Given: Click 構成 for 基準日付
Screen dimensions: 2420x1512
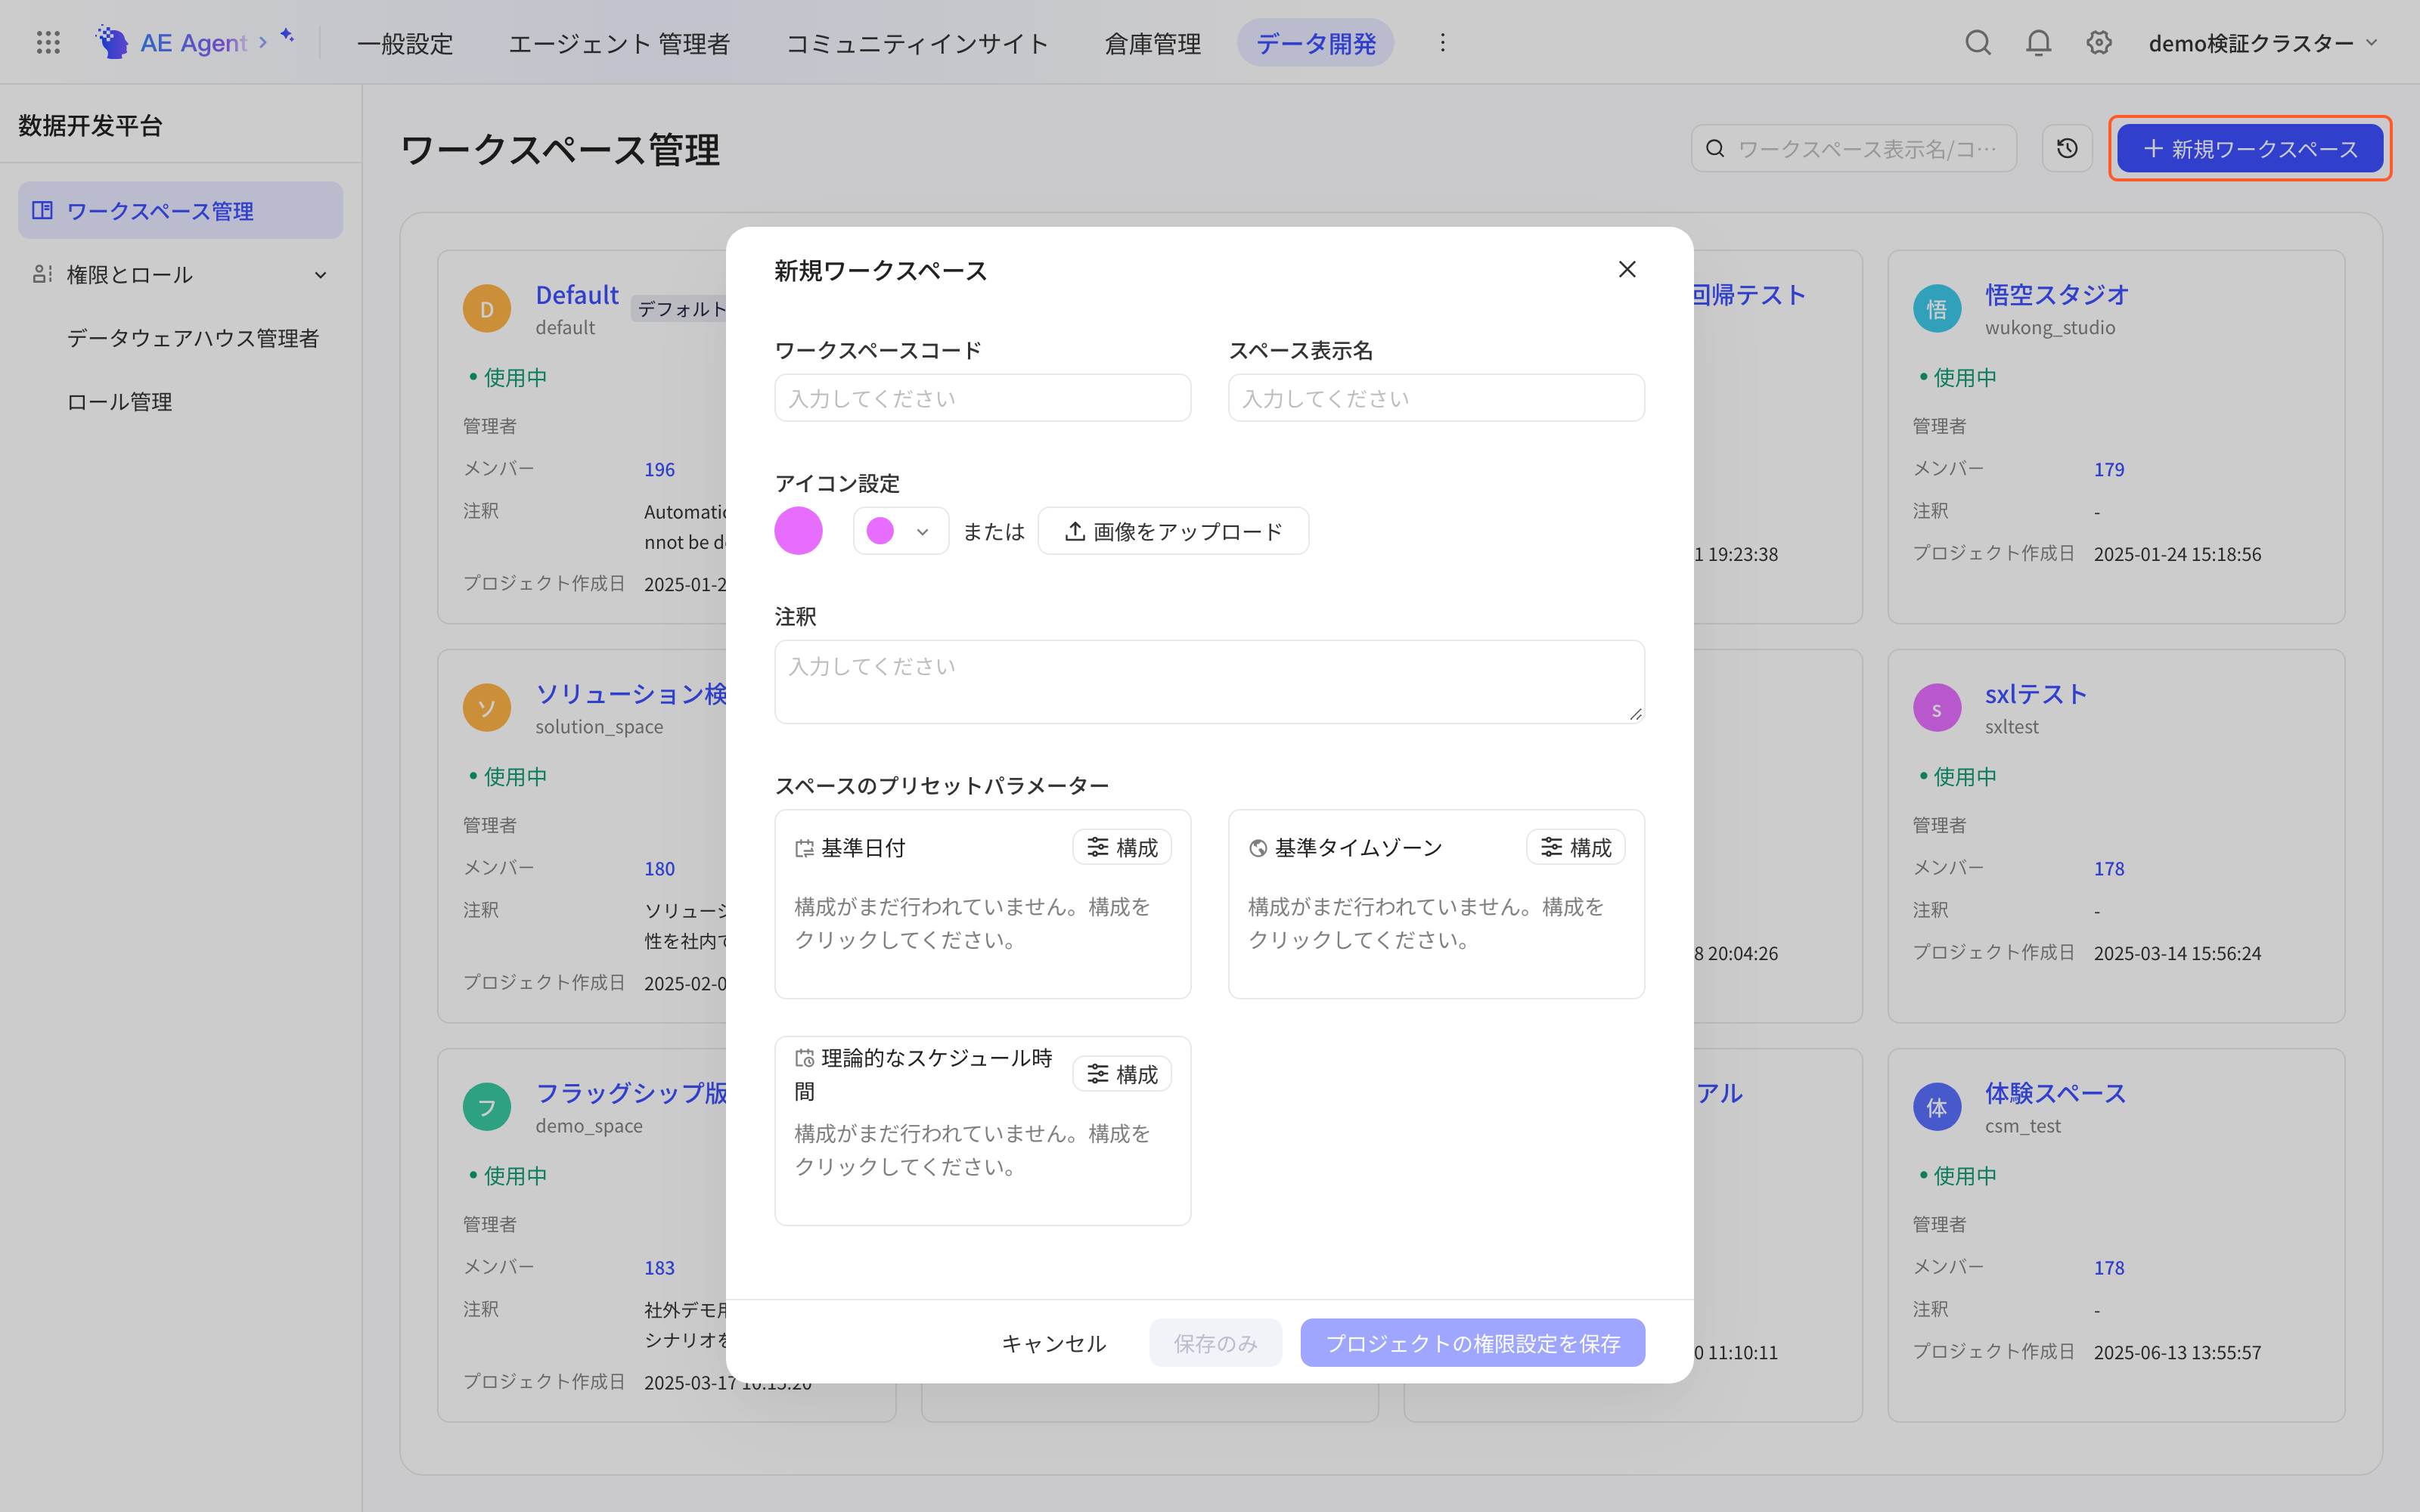Looking at the screenshot, I should [1122, 847].
